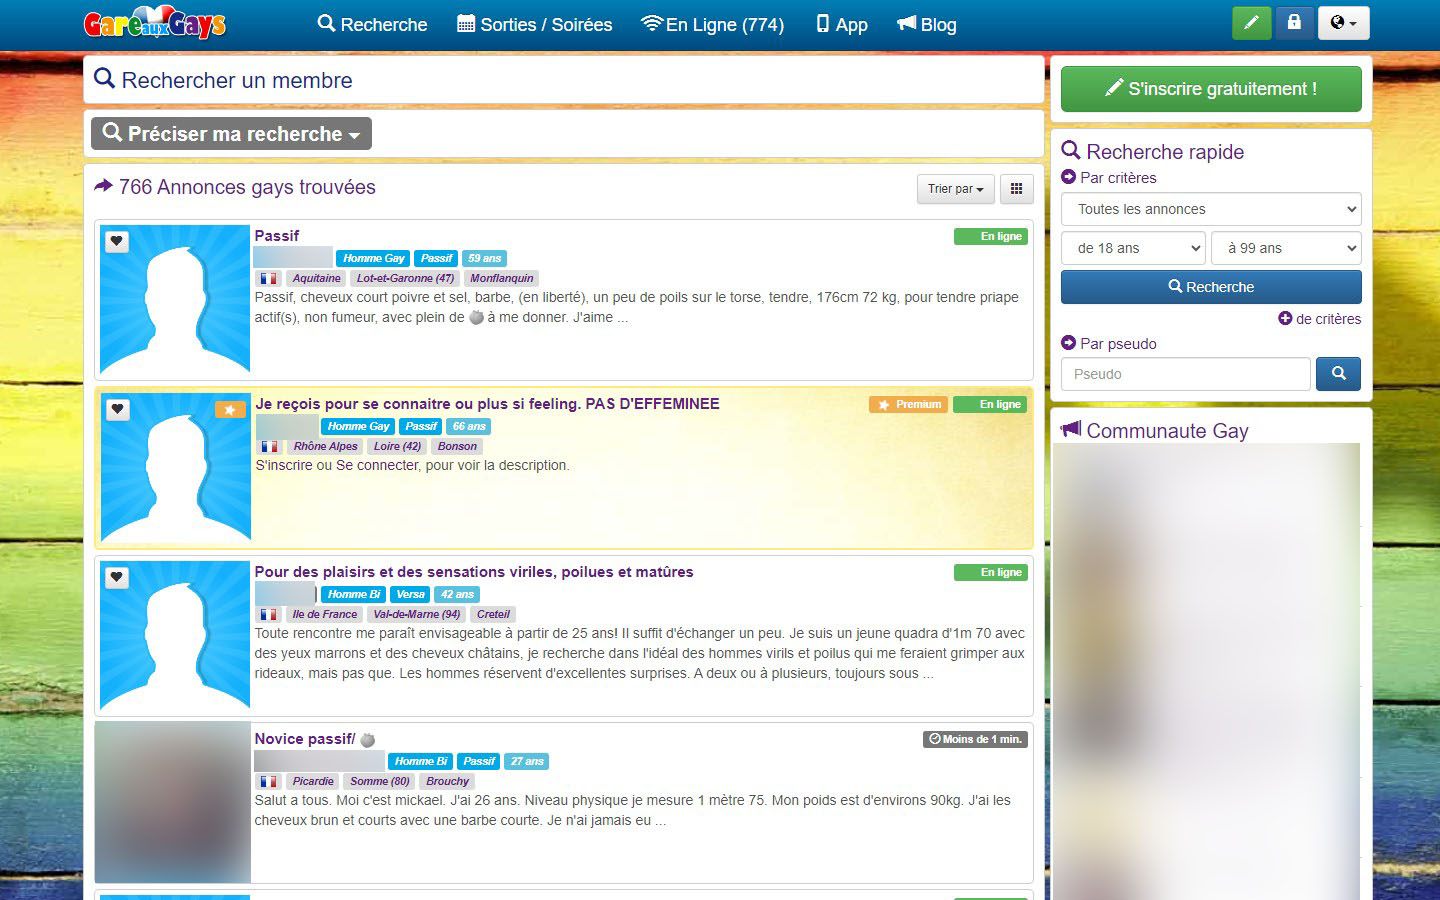
Task: Open profile thumbnail of Novice passif listing
Action: coord(173,802)
